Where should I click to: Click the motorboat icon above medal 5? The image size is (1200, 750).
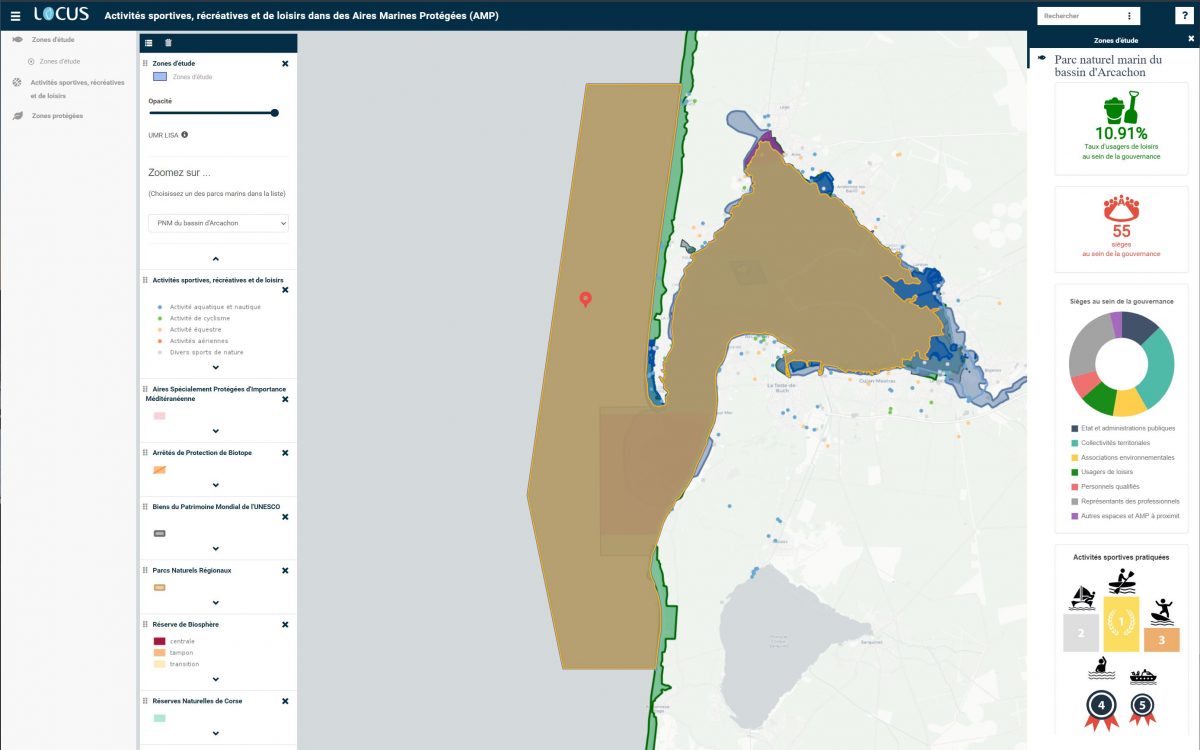(x=1142, y=677)
